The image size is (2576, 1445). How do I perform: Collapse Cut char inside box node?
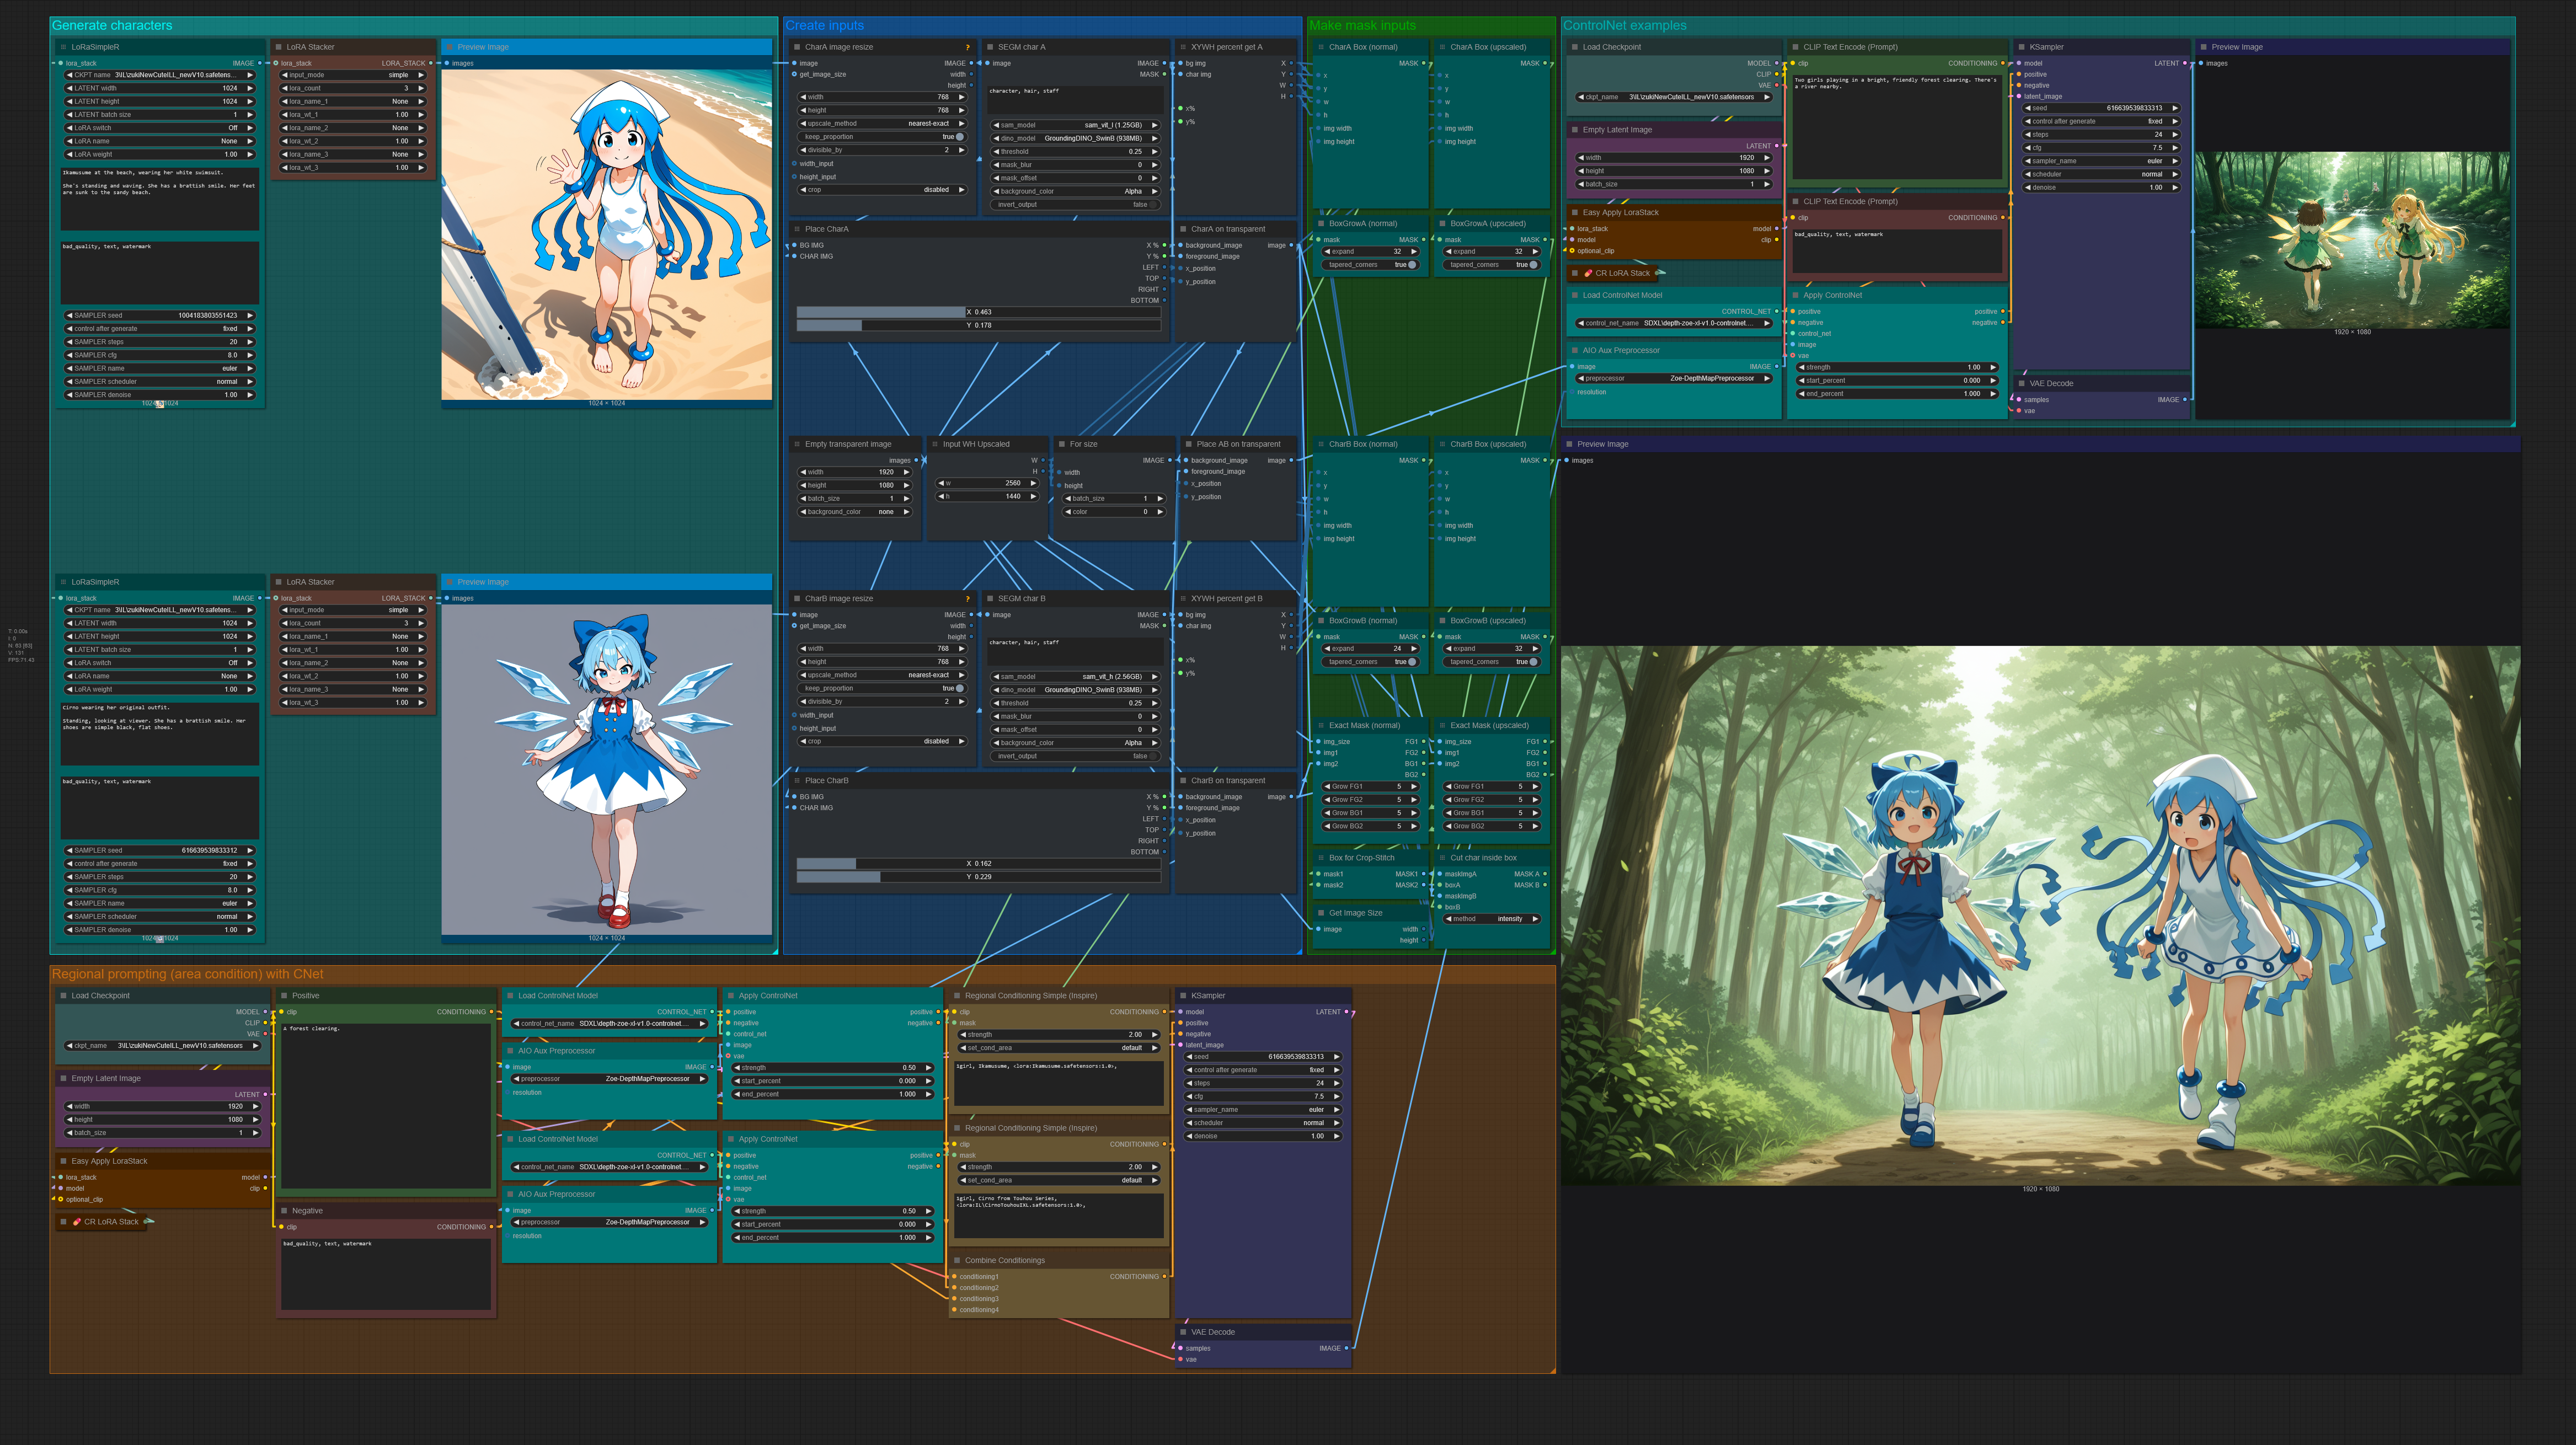coord(1441,858)
